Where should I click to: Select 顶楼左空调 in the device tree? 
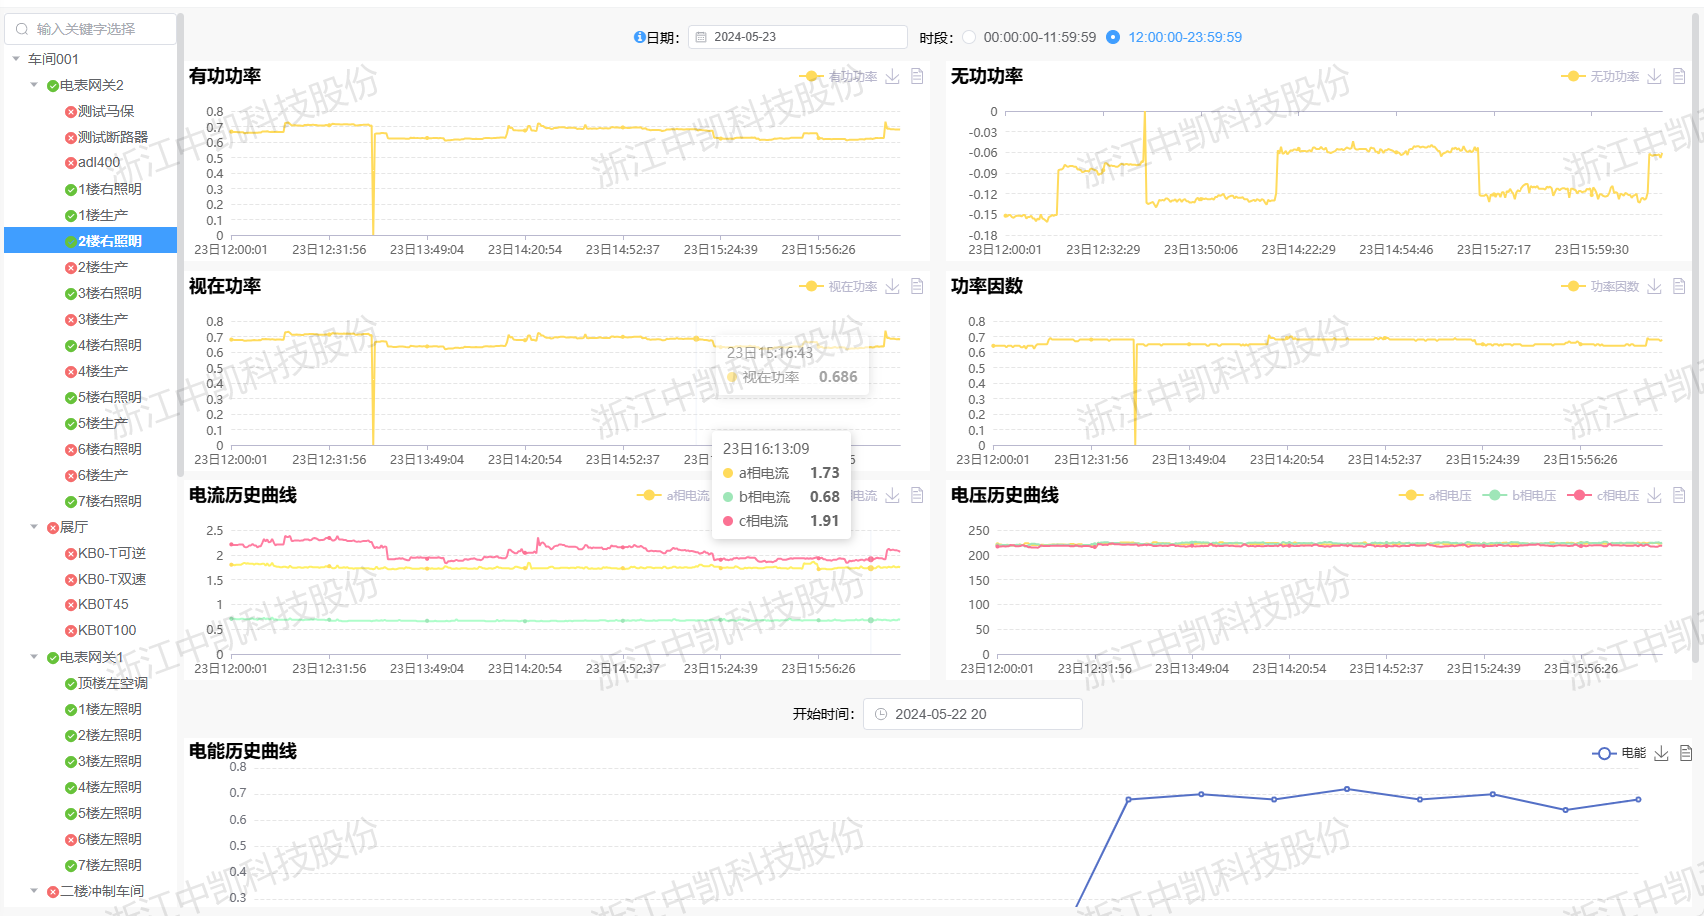[112, 683]
